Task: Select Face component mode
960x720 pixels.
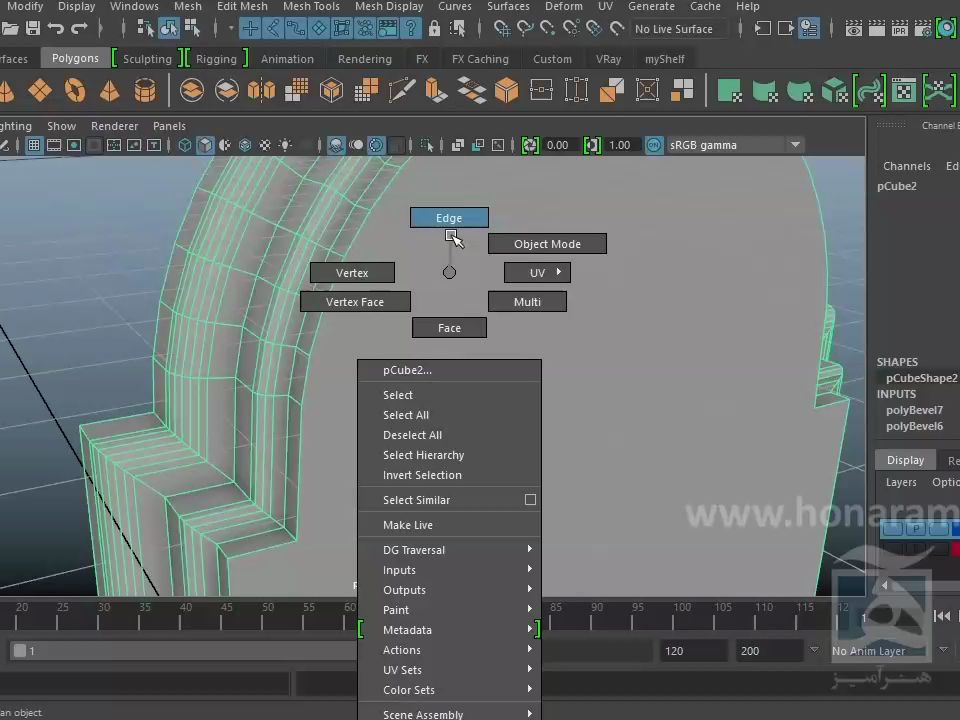Action: pos(449,328)
